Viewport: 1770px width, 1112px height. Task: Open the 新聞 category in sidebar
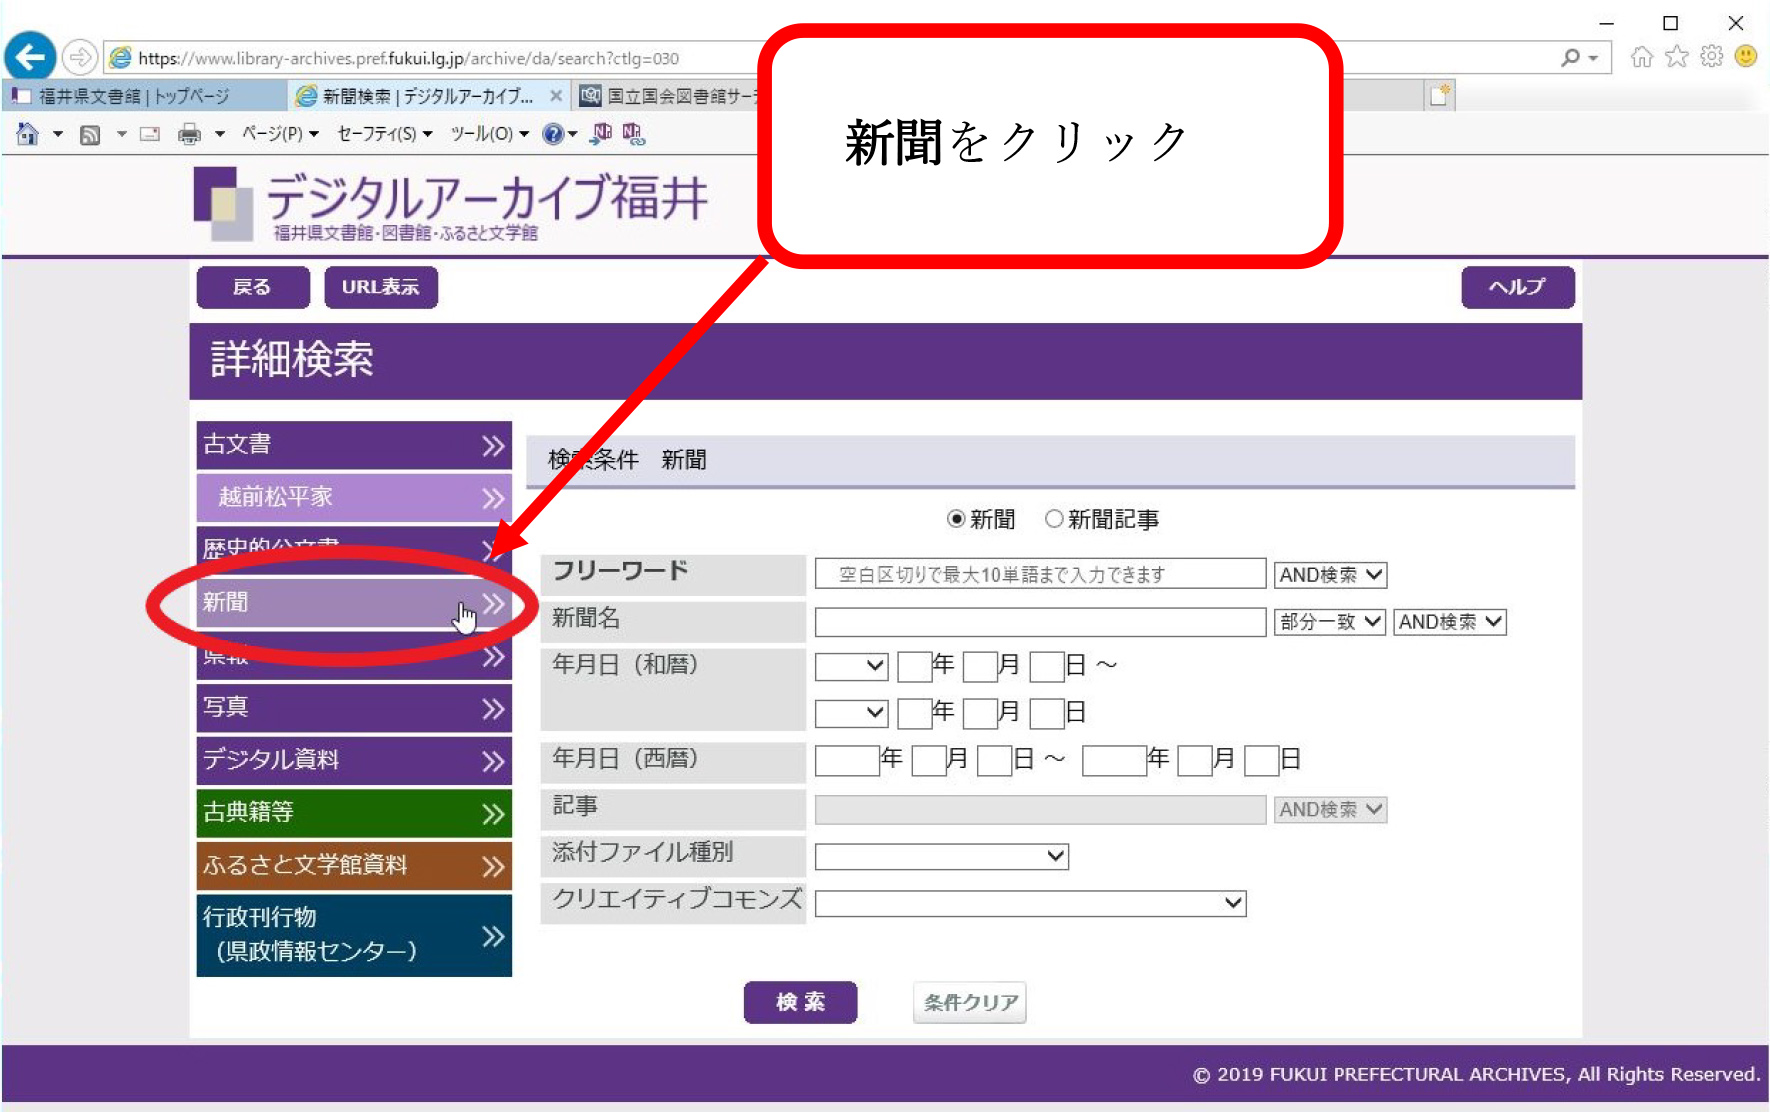(354, 603)
